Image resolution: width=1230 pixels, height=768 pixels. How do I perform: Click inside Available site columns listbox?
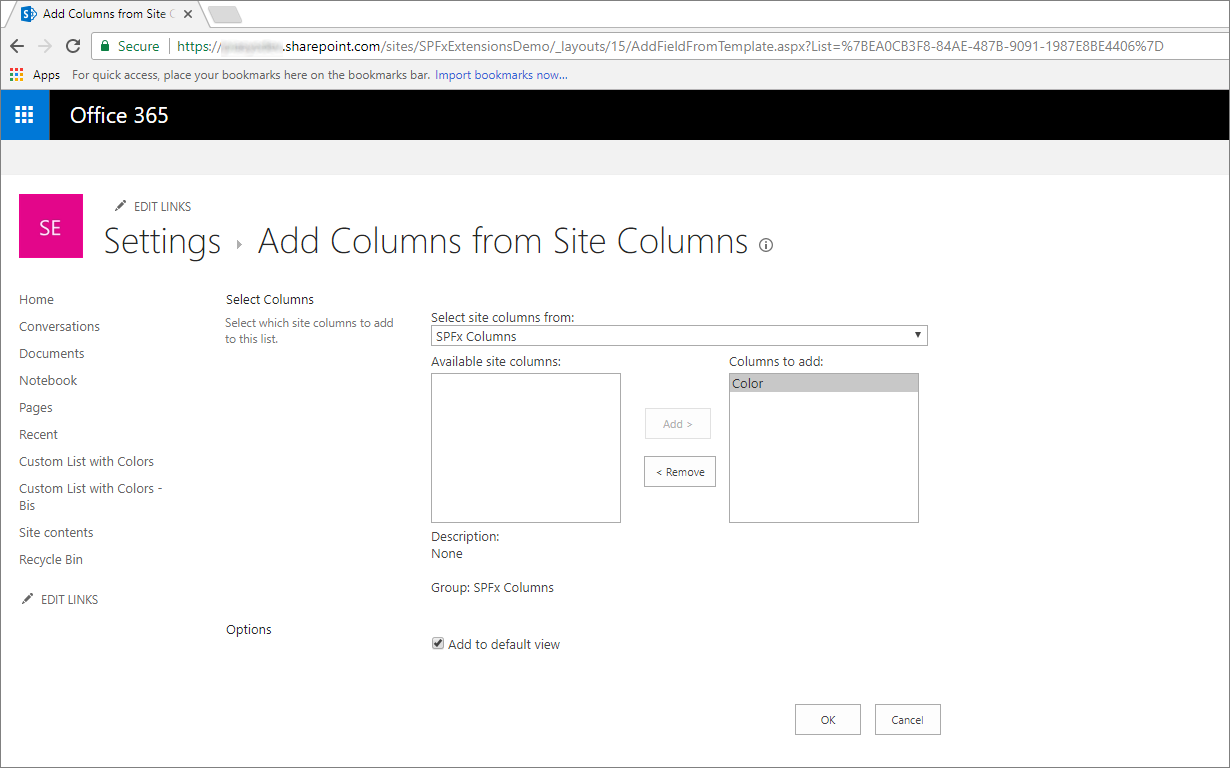[526, 448]
